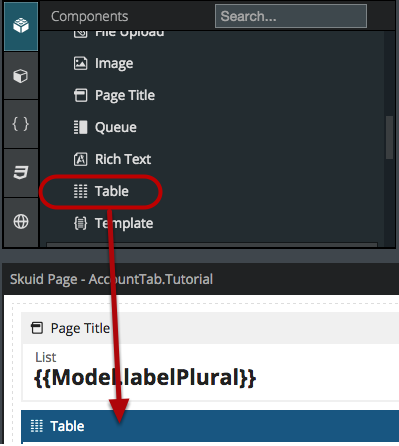The image size is (399, 446).
Task: Open the Models cube sidebar tab
Action: tap(21, 76)
